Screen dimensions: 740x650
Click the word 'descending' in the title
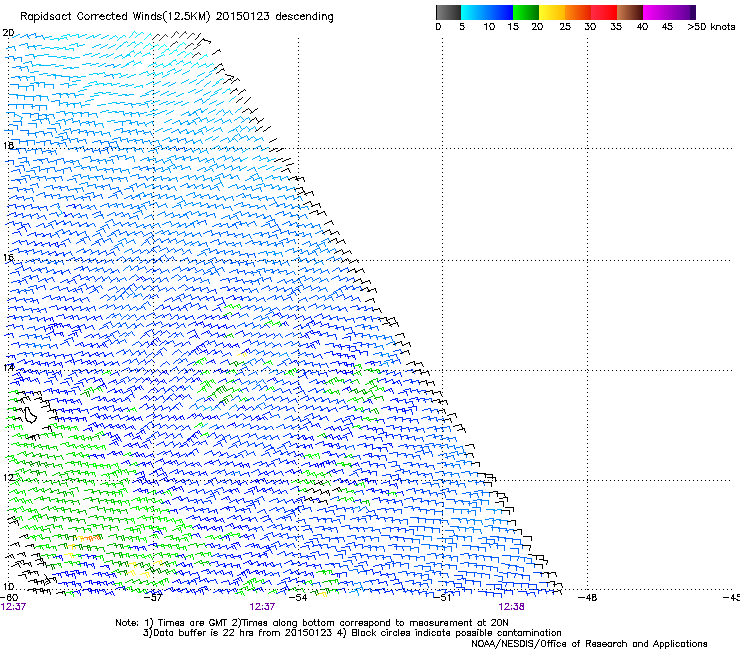coord(304,17)
